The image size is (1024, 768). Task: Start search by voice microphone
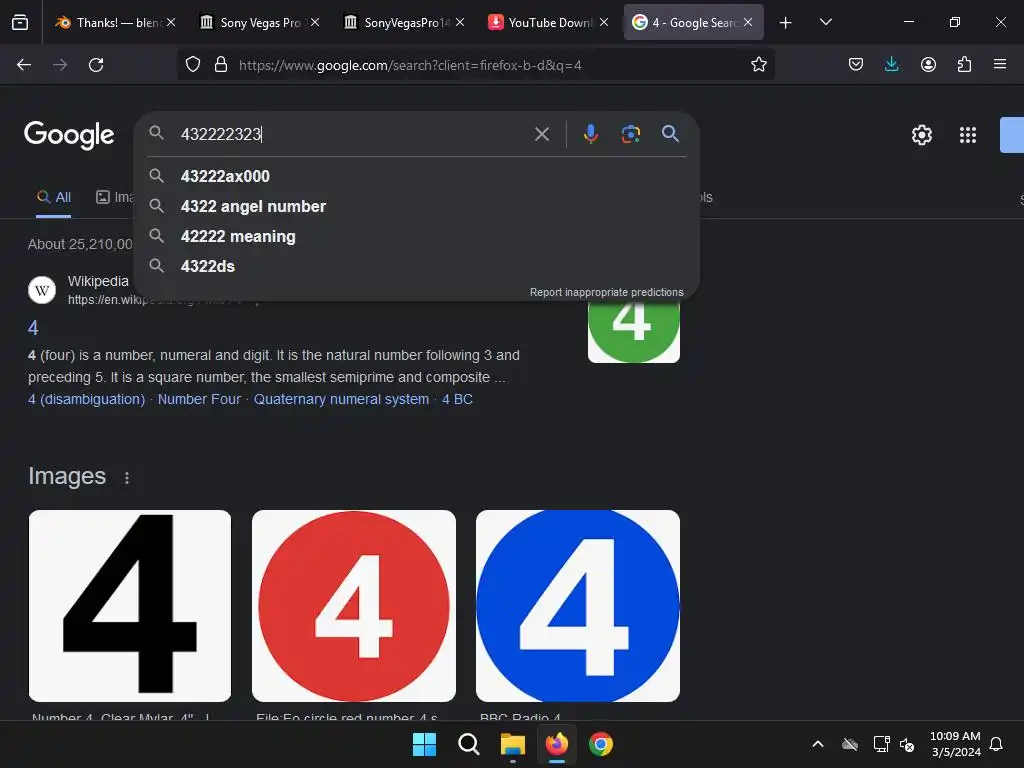[x=590, y=134]
